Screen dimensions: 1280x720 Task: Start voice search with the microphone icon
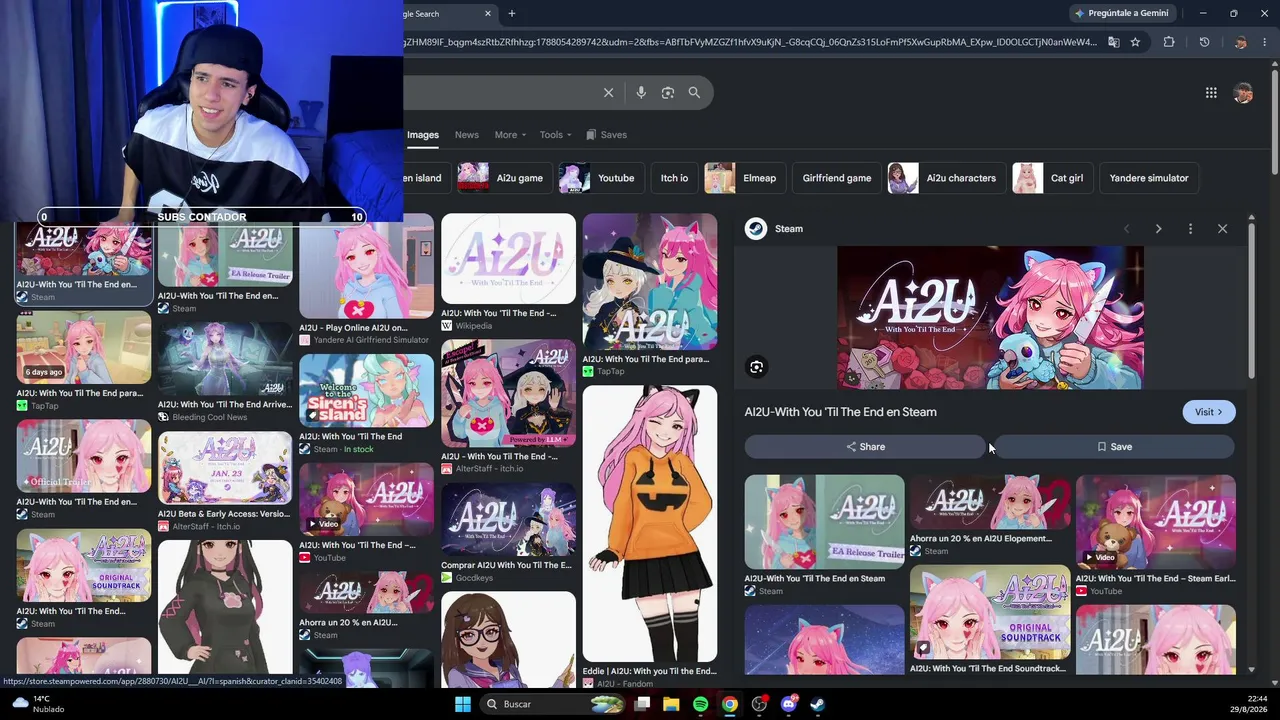tap(641, 93)
